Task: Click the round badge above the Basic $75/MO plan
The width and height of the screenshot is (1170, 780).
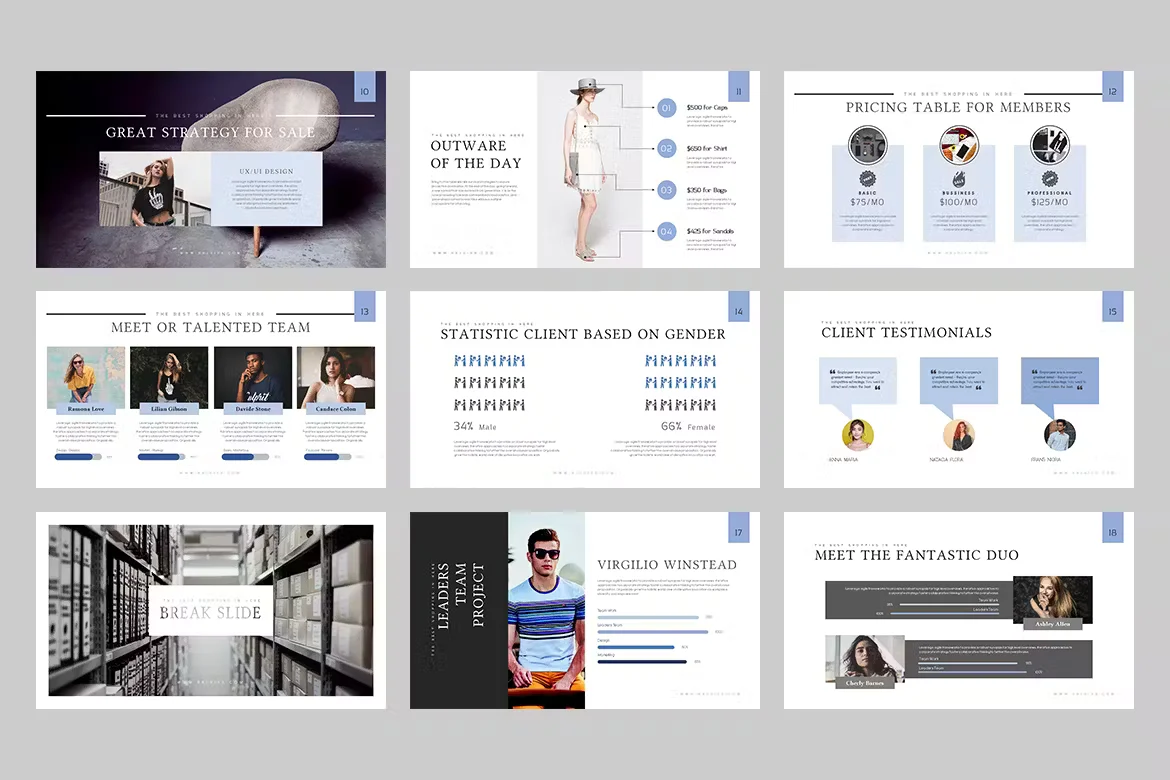Action: 868,143
